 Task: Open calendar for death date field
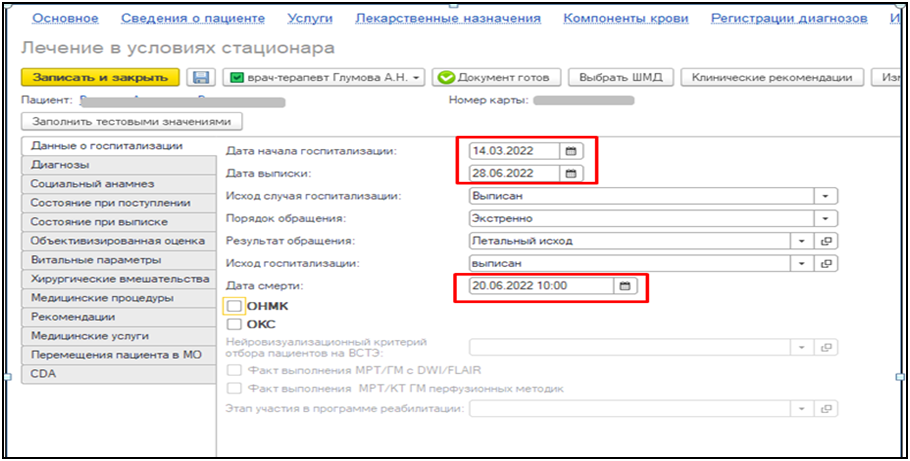[x=625, y=285]
